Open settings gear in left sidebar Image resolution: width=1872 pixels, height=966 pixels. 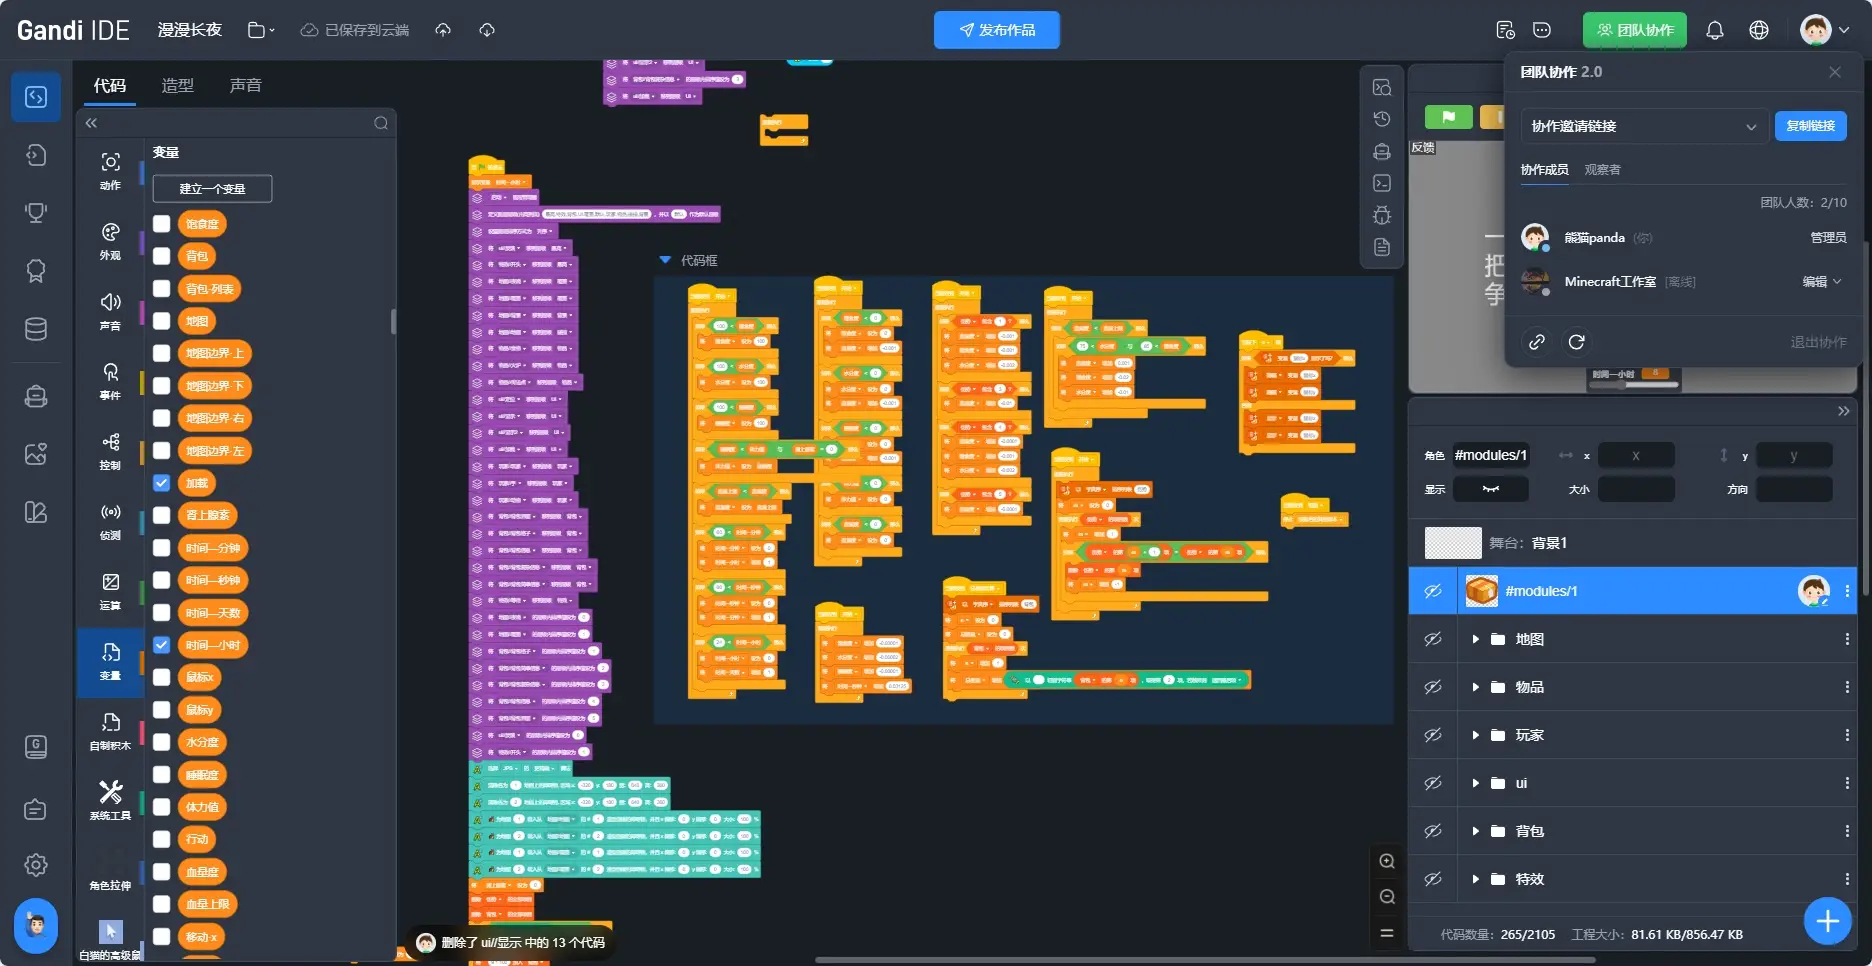[x=36, y=865]
